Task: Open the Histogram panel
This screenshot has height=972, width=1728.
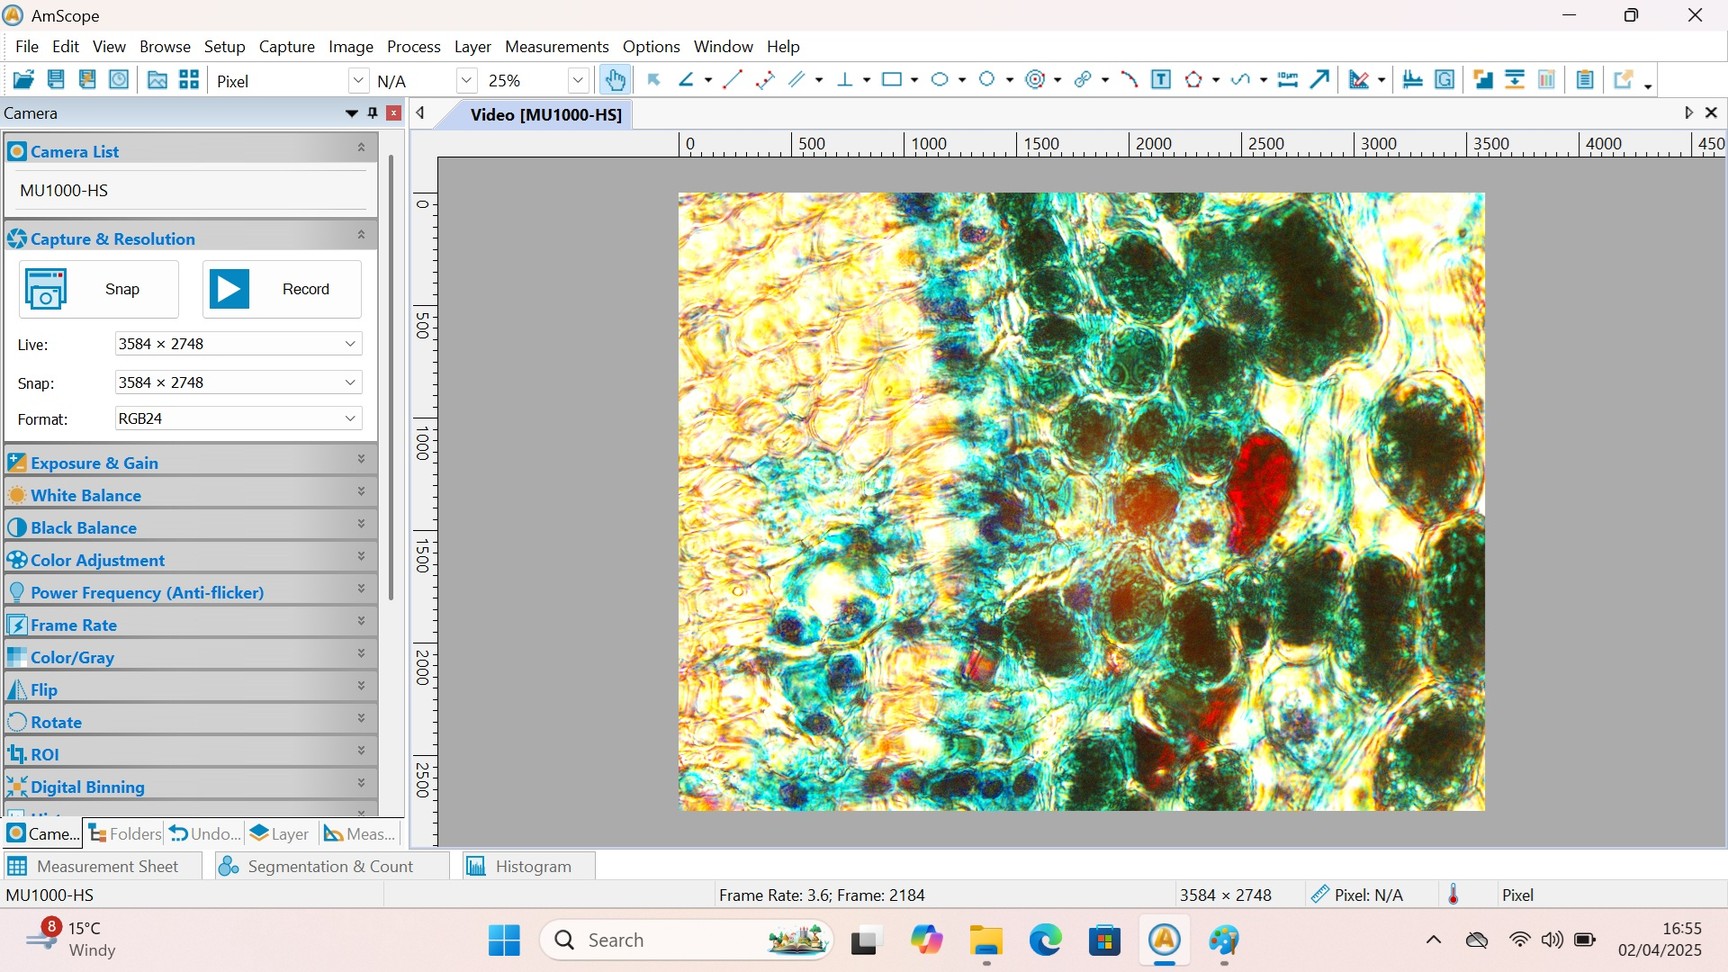Action: pos(529,866)
